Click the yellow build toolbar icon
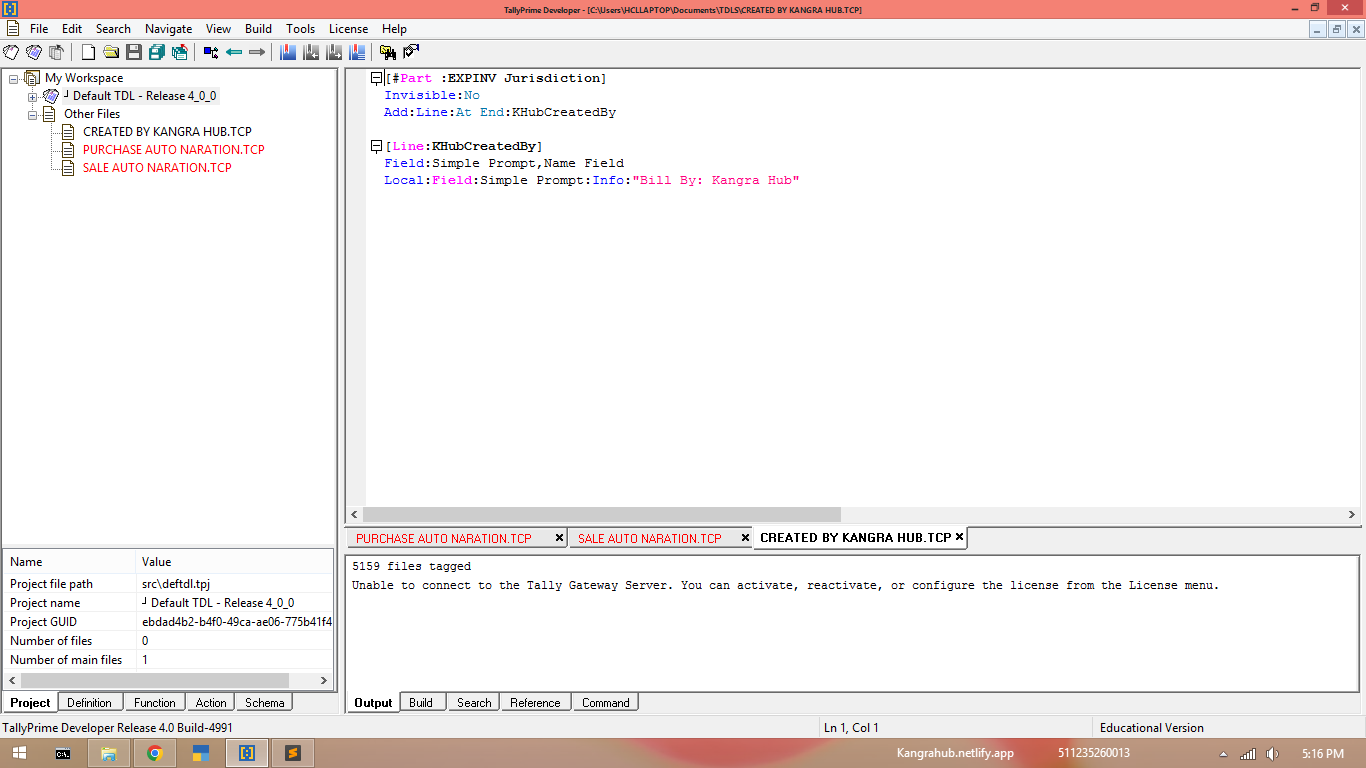 click(388, 52)
